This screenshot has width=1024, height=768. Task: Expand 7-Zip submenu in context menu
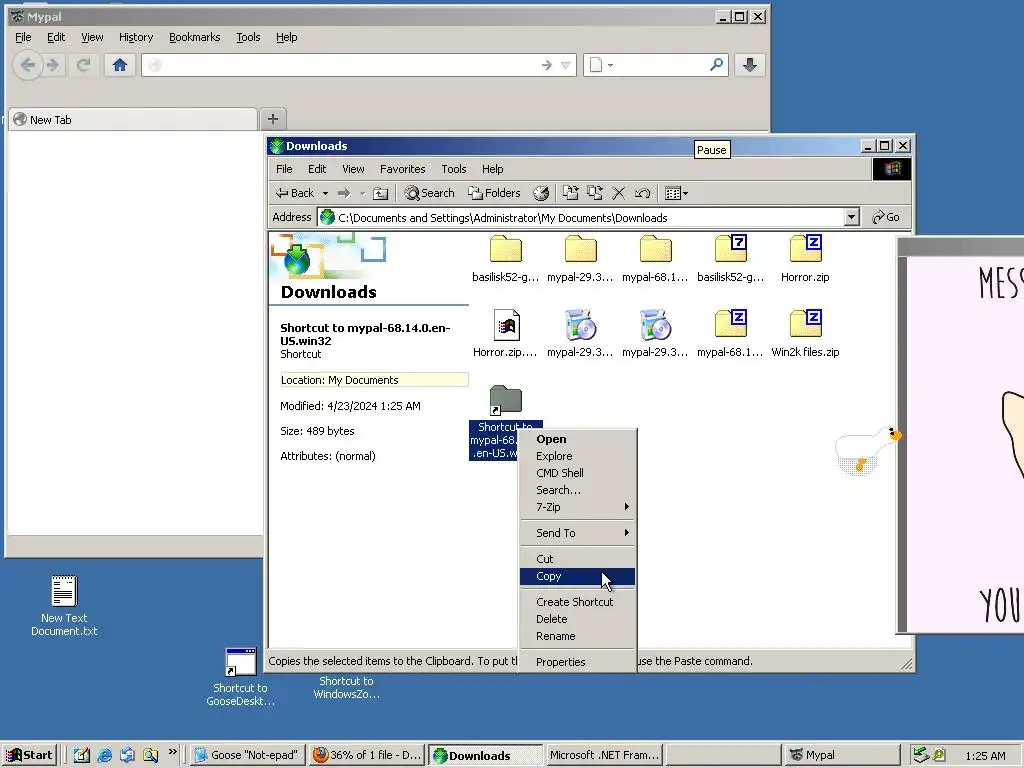click(x=577, y=507)
